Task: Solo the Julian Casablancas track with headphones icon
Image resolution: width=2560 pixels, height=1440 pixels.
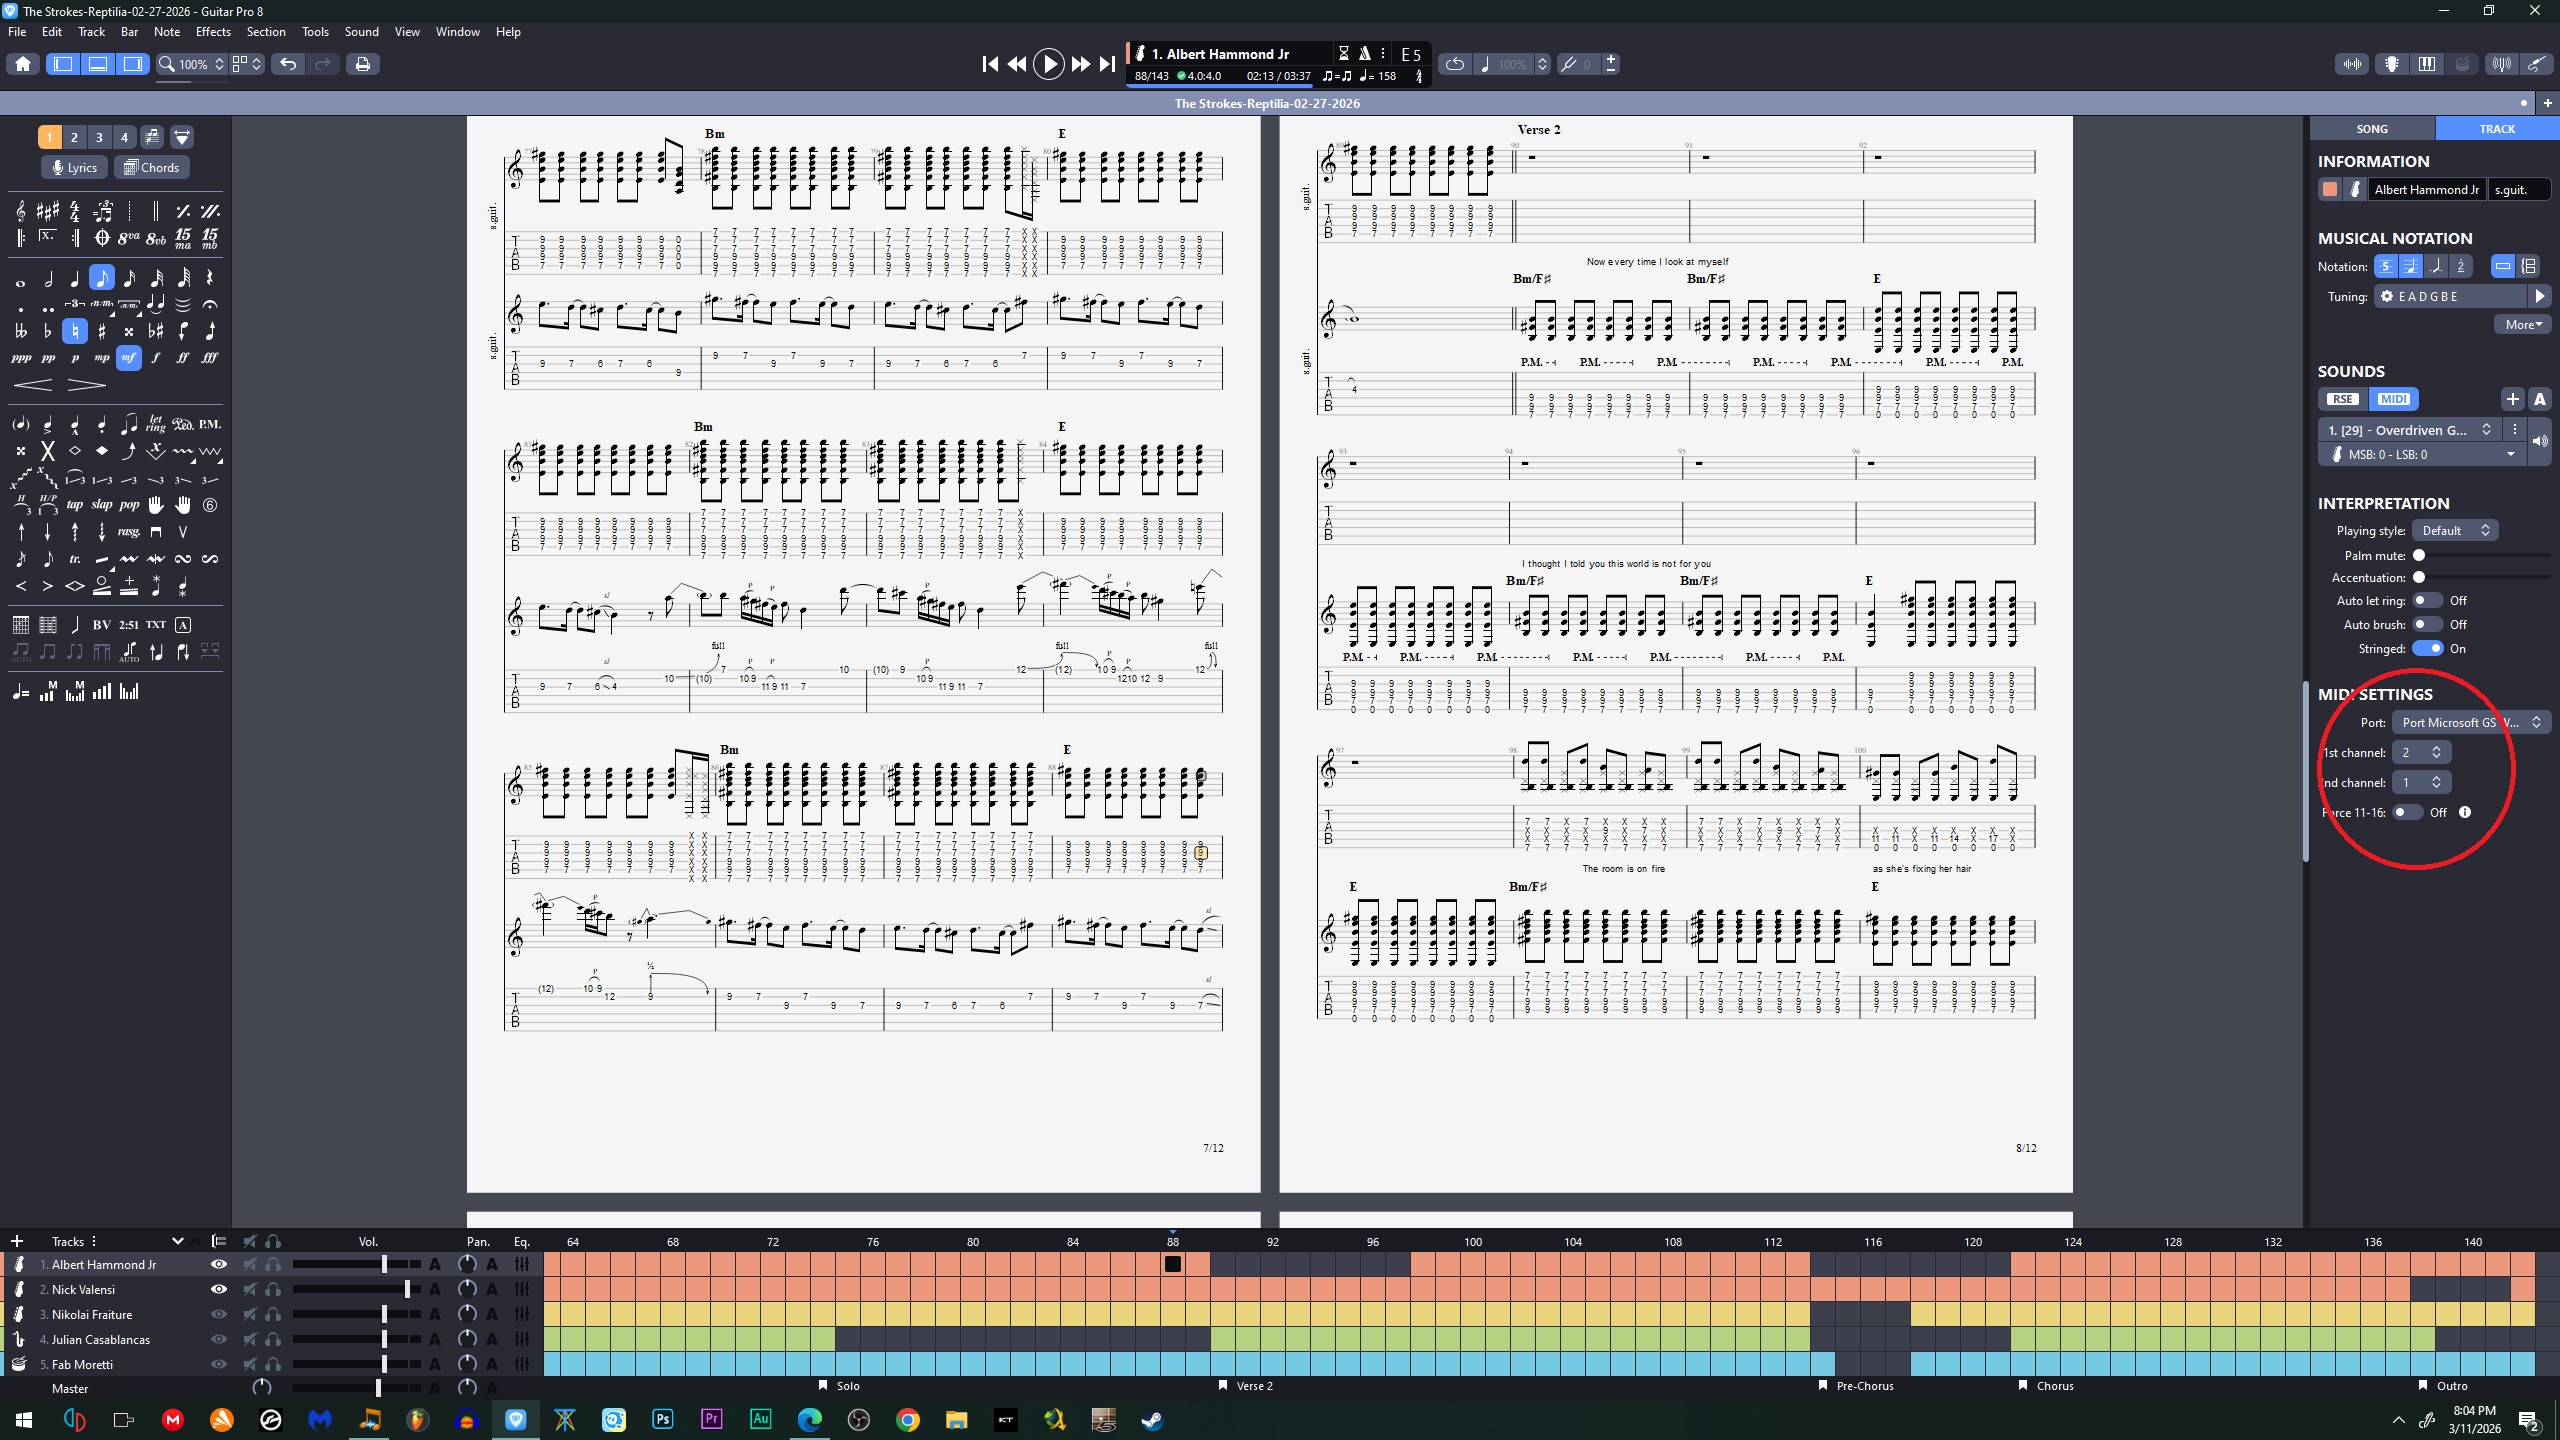Action: click(x=273, y=1340)
